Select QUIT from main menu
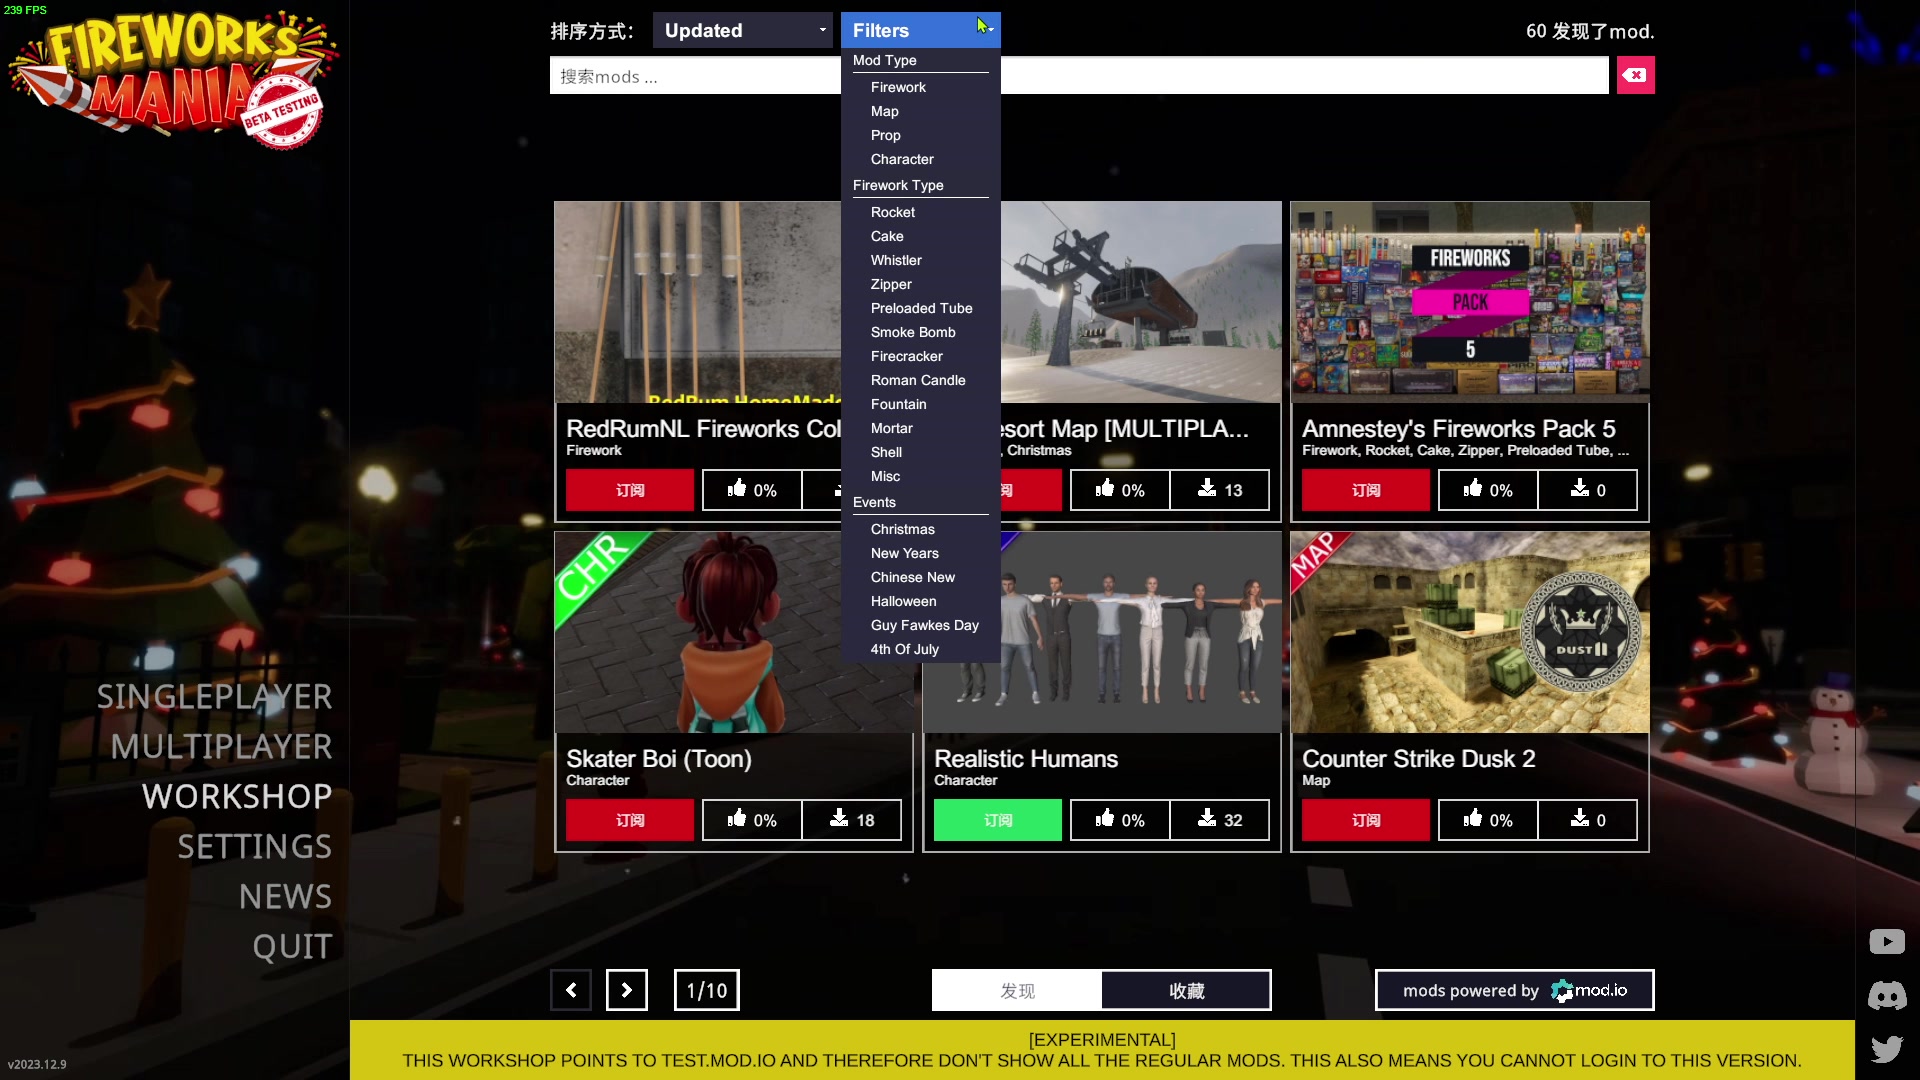The height and width of the screenshot is (1080, 1920). [292, 947]
